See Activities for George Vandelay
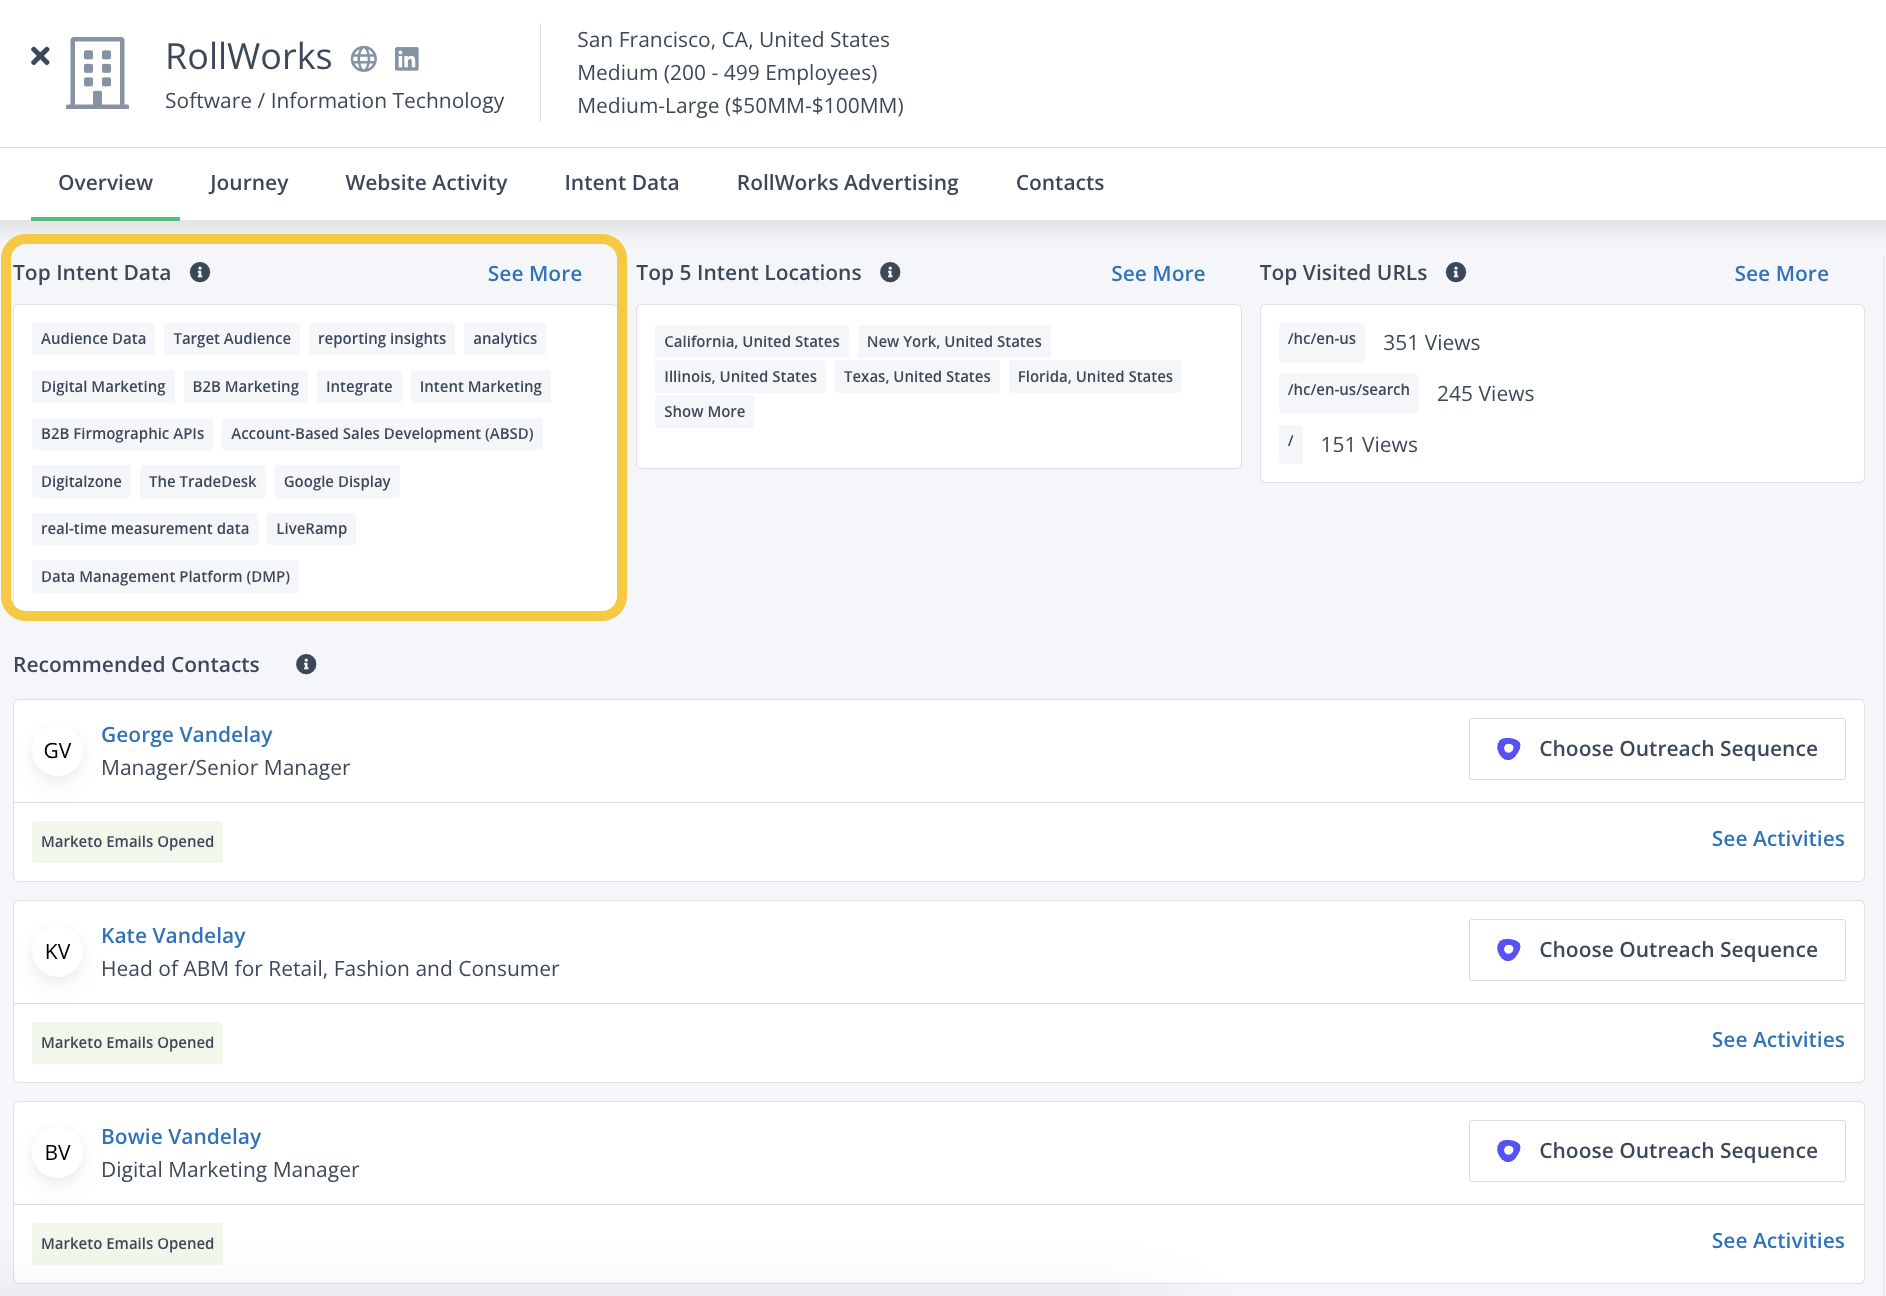This screenshot has width=1886, height=1296. (x=1778, y=839)
